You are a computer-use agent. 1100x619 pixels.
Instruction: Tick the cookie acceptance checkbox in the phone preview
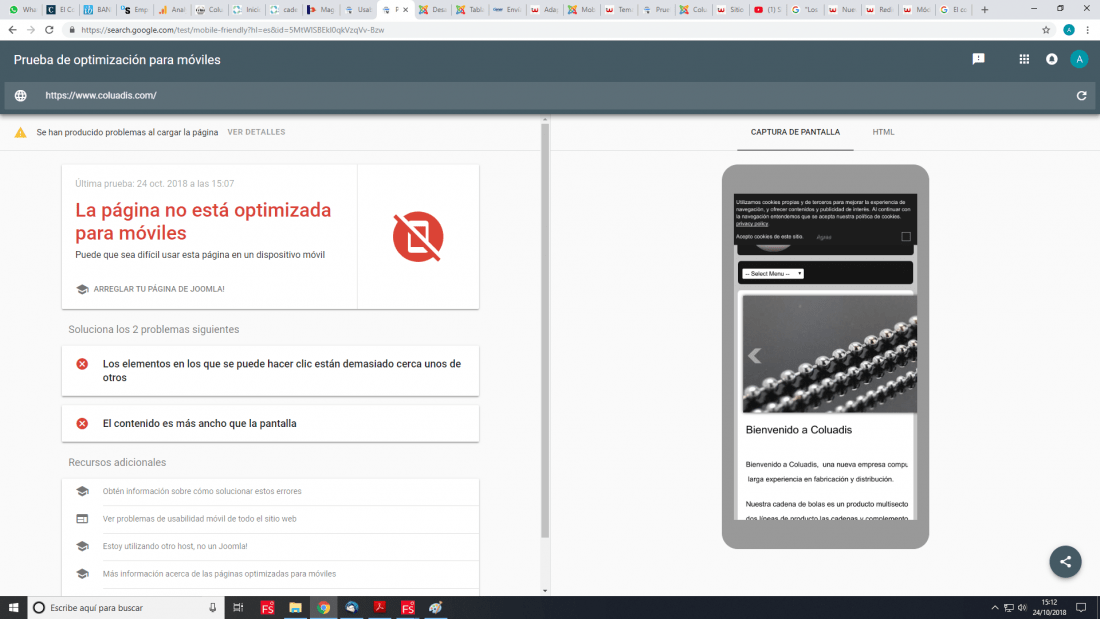[906, 237]
